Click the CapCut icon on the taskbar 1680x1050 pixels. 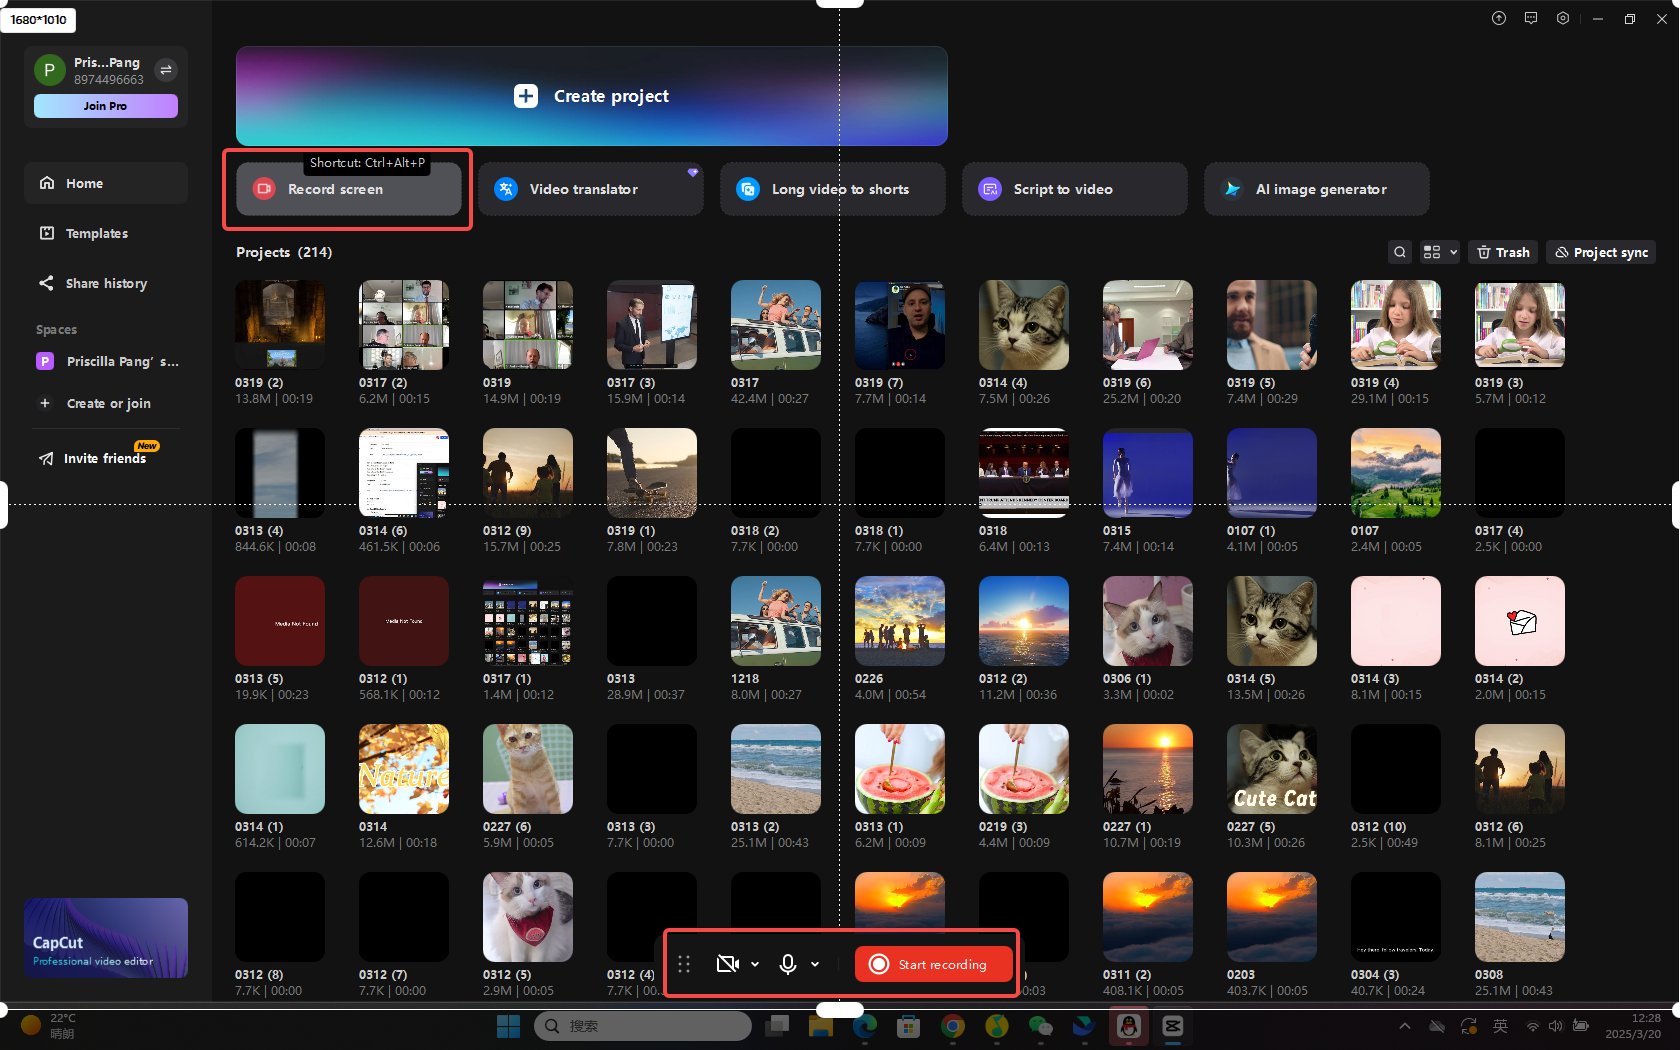tap(1173, 1026)
